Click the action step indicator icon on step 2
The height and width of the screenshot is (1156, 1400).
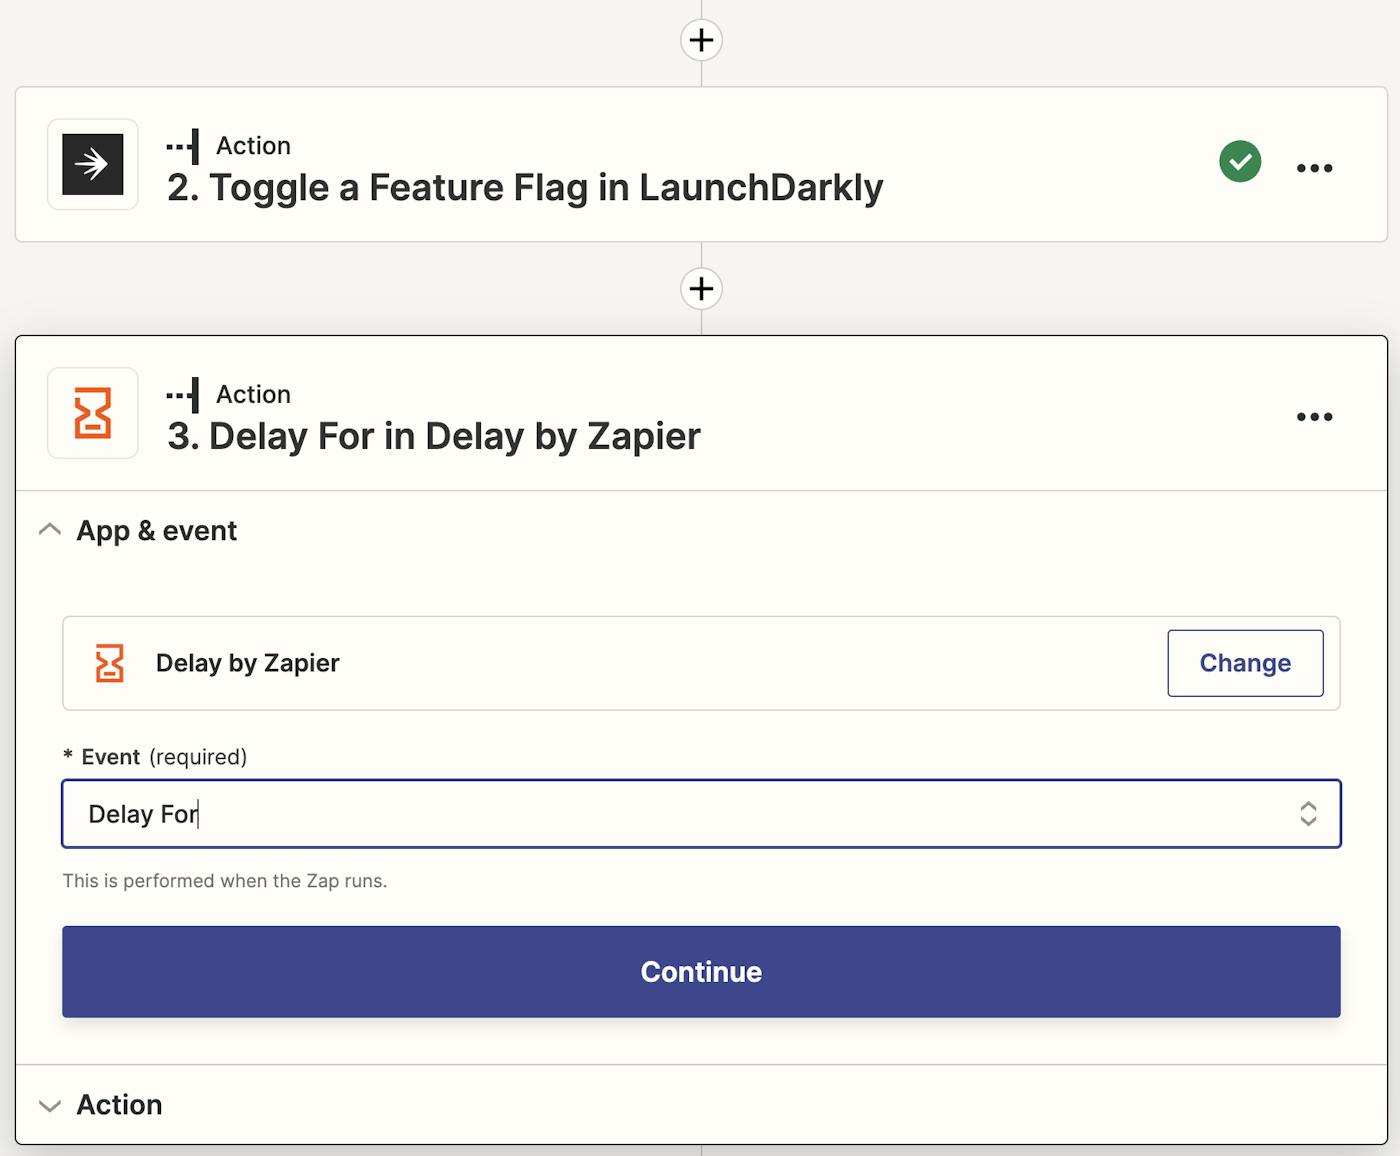click(183, 146)
